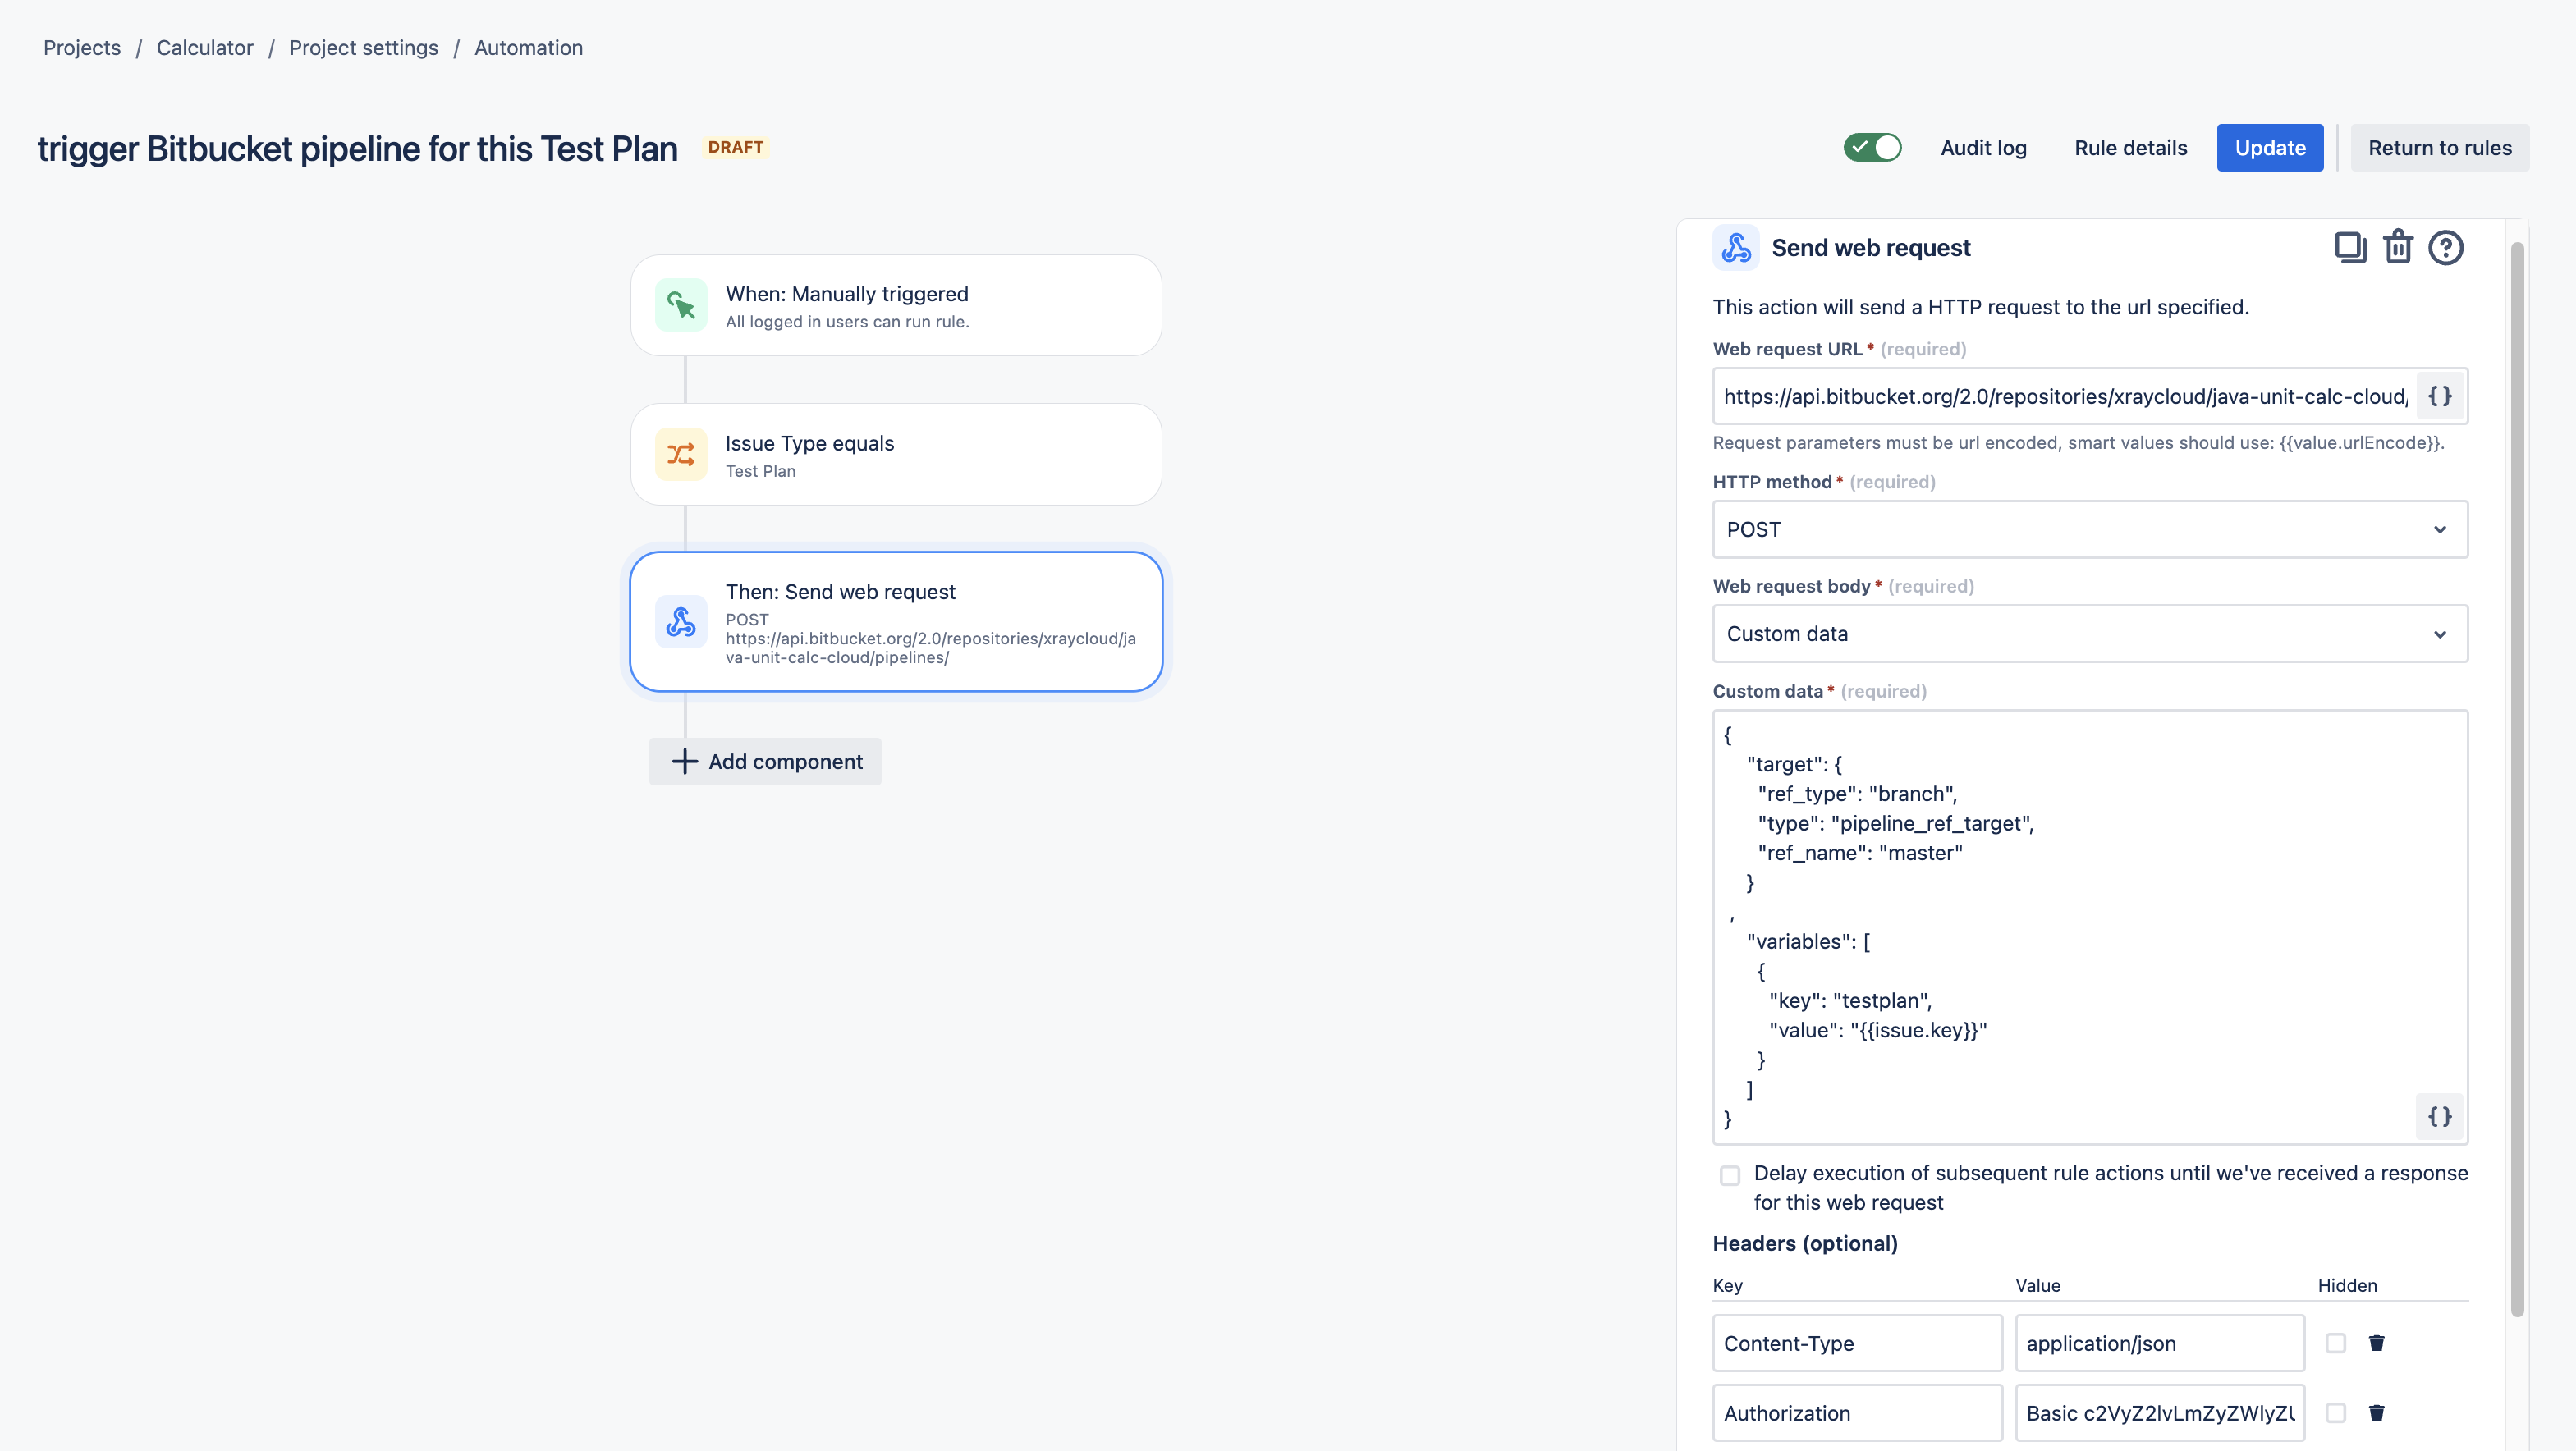Click Add component button

[x=765, y=761]
